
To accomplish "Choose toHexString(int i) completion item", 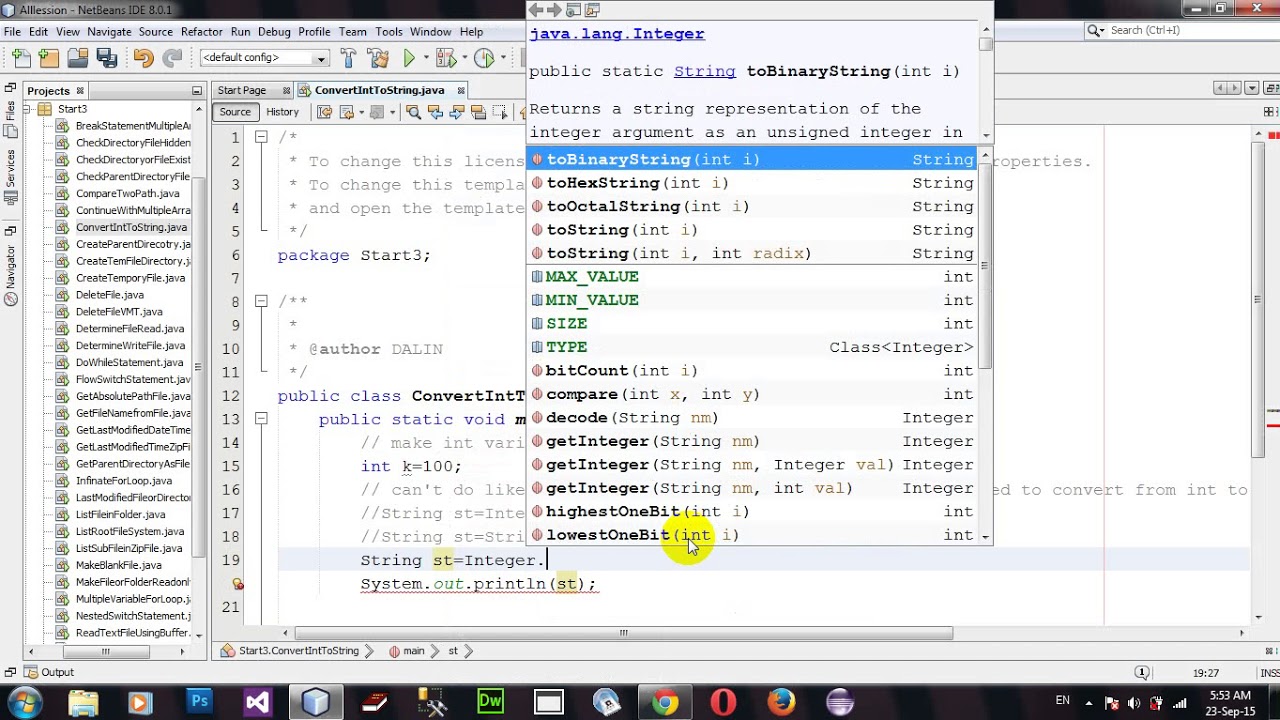I will (x=752, y=183).
